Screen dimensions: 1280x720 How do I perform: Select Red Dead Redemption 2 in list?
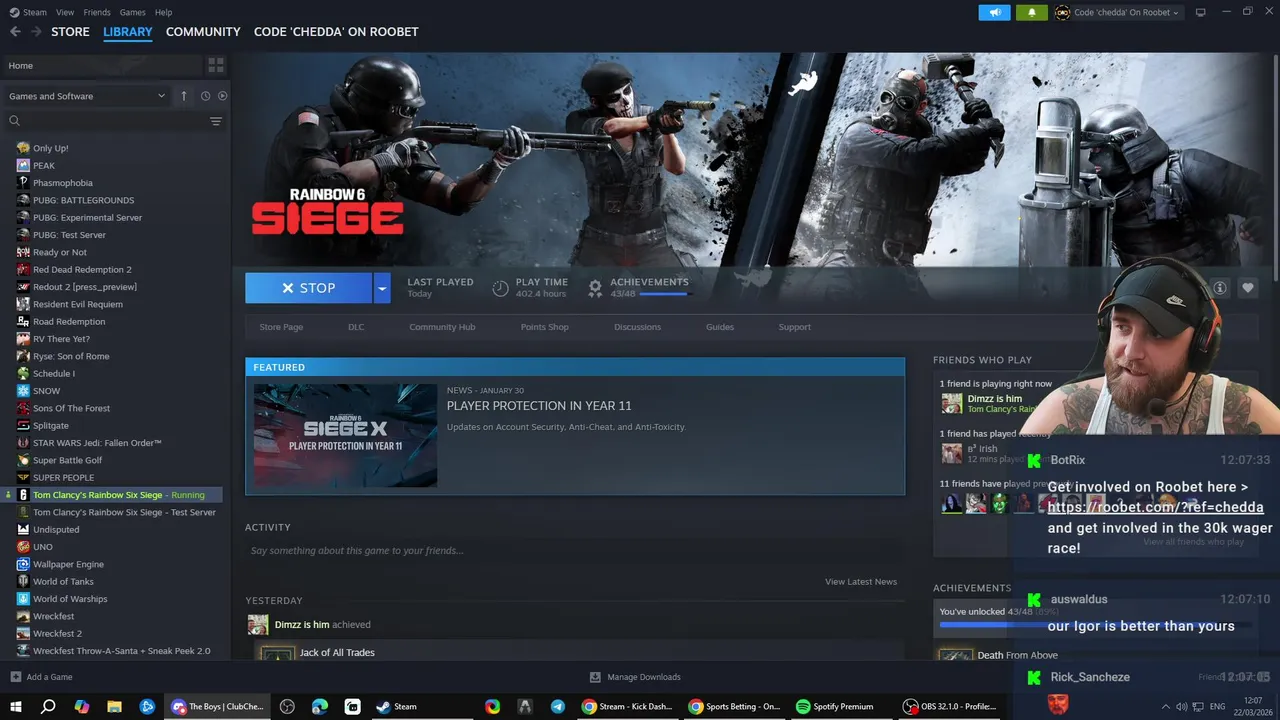coord(82,270)
